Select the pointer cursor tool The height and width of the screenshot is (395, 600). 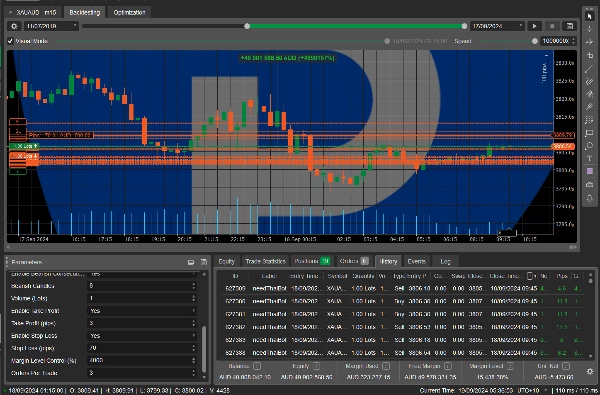coord(590,16)
